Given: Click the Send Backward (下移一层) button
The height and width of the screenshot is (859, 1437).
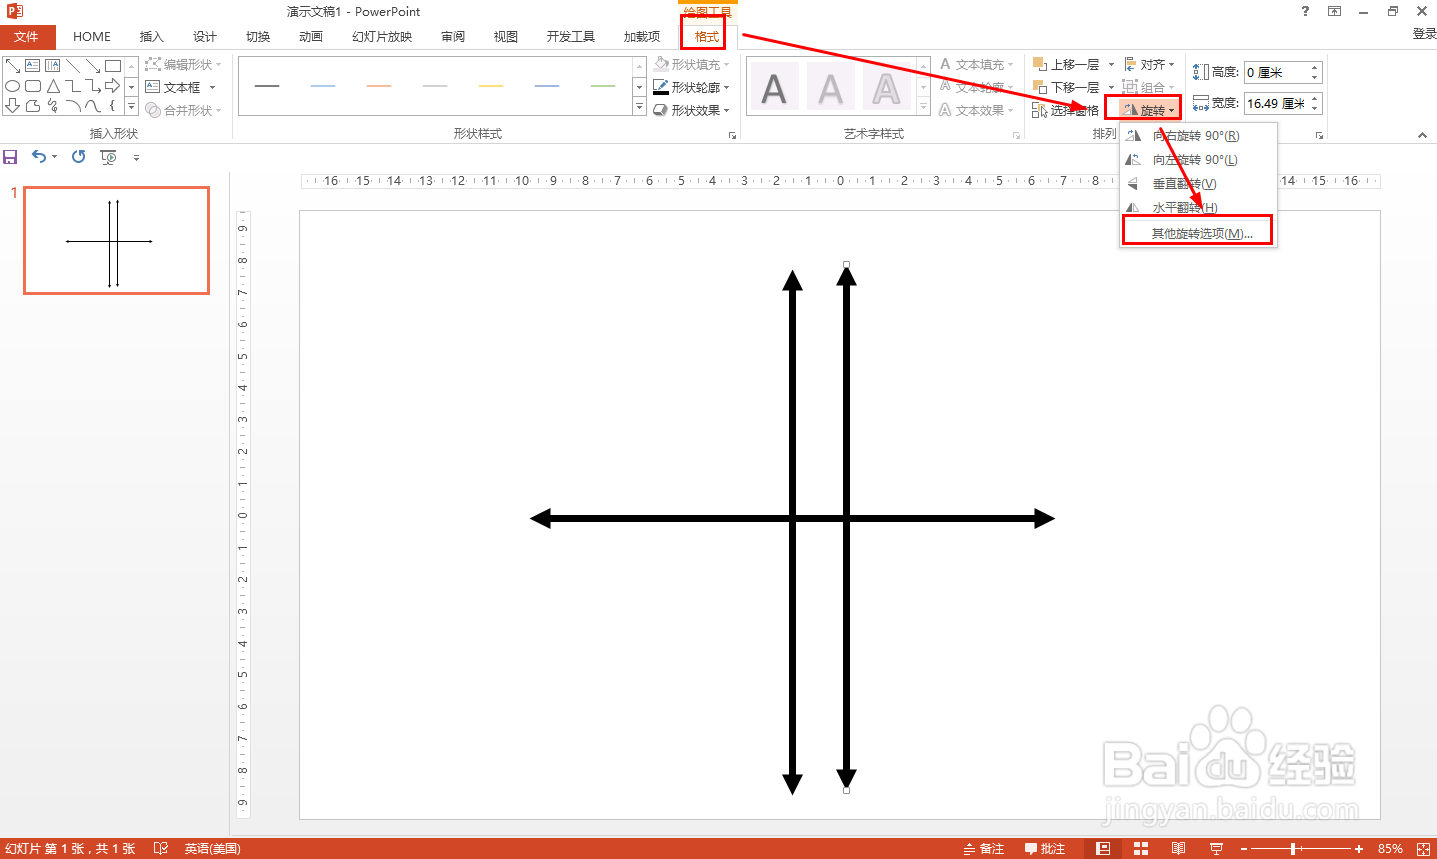Looking at the screenshot, I should tap(1066, 87).
